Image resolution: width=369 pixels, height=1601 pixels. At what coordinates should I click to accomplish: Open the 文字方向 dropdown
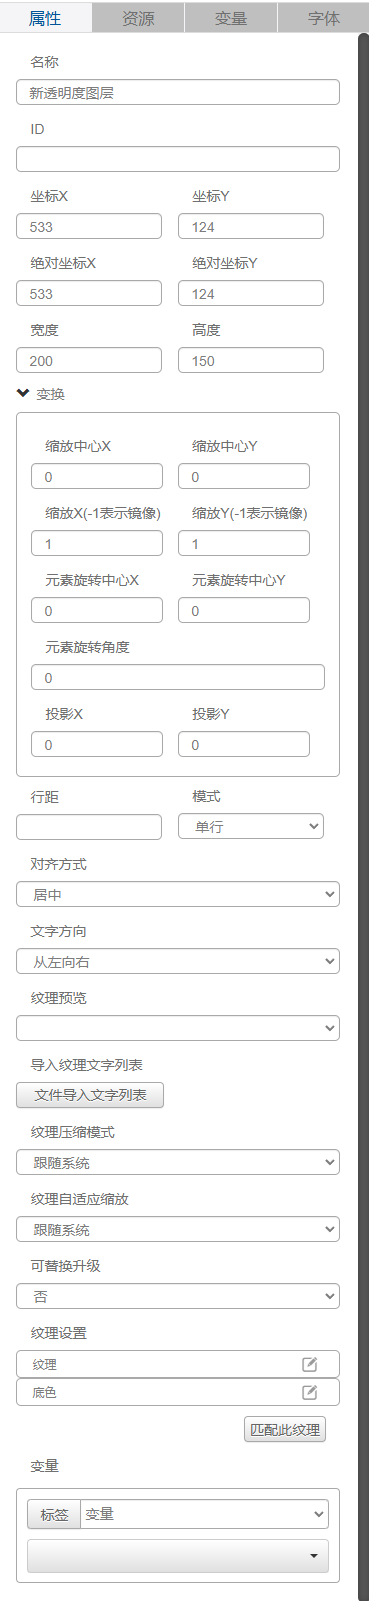[178, 961]
